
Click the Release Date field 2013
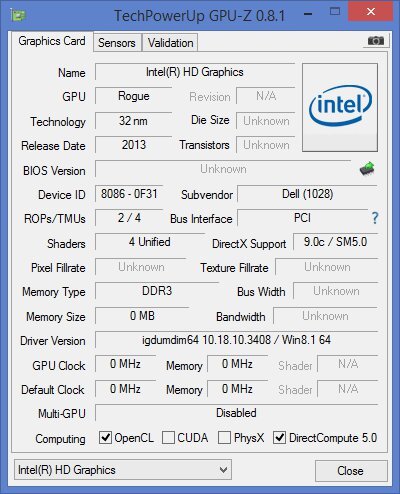coord(133,145)
